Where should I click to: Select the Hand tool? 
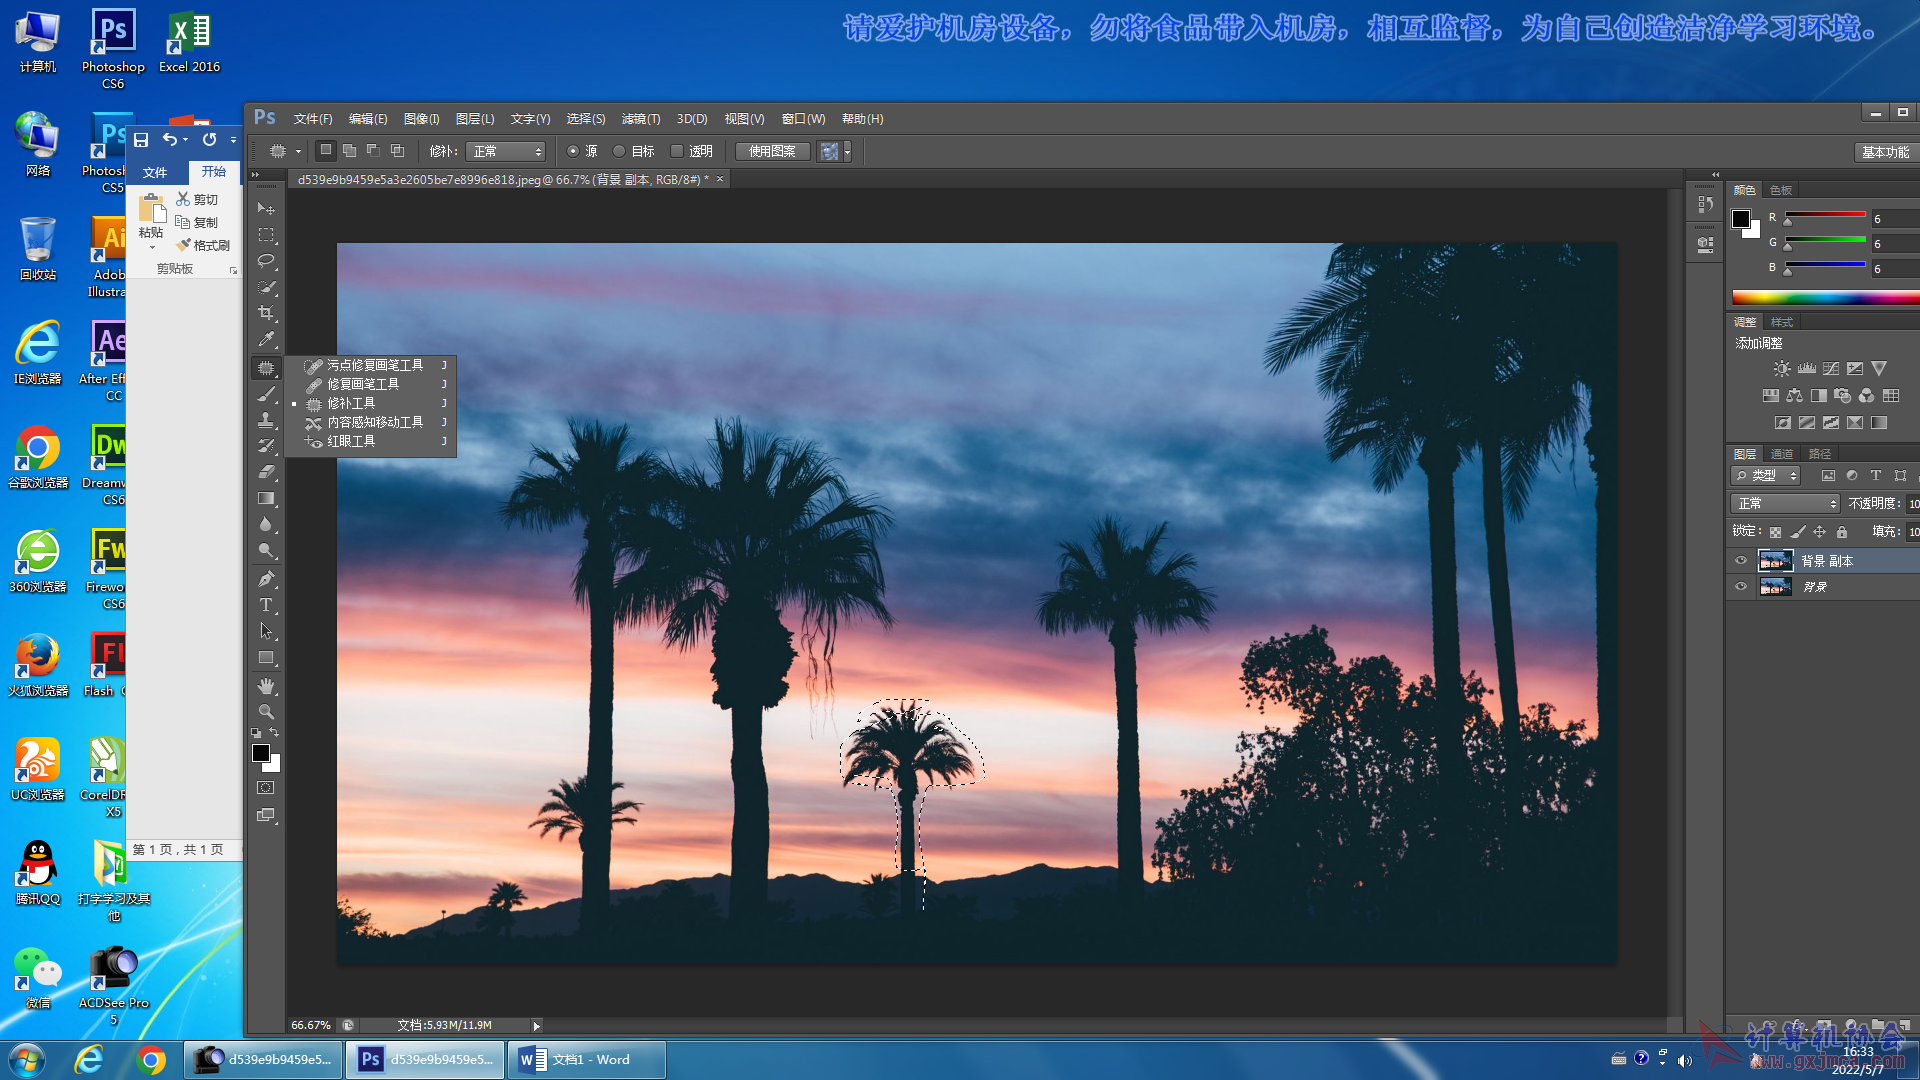[266, 686]
